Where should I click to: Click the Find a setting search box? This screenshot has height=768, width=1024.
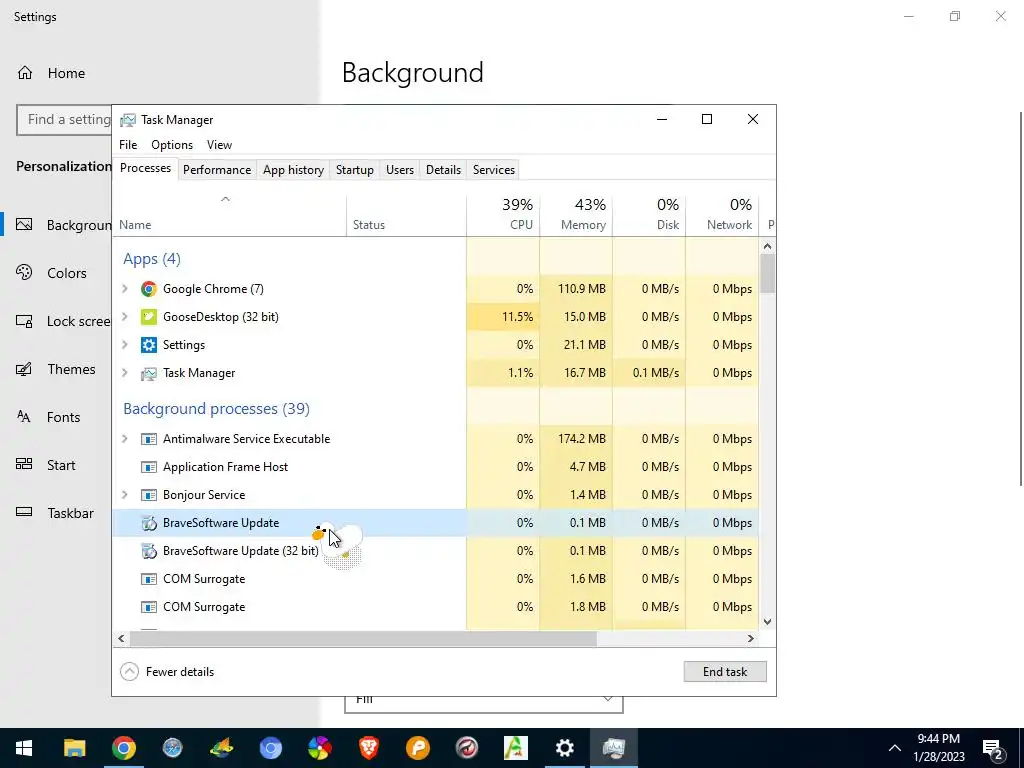pos(64,120)
